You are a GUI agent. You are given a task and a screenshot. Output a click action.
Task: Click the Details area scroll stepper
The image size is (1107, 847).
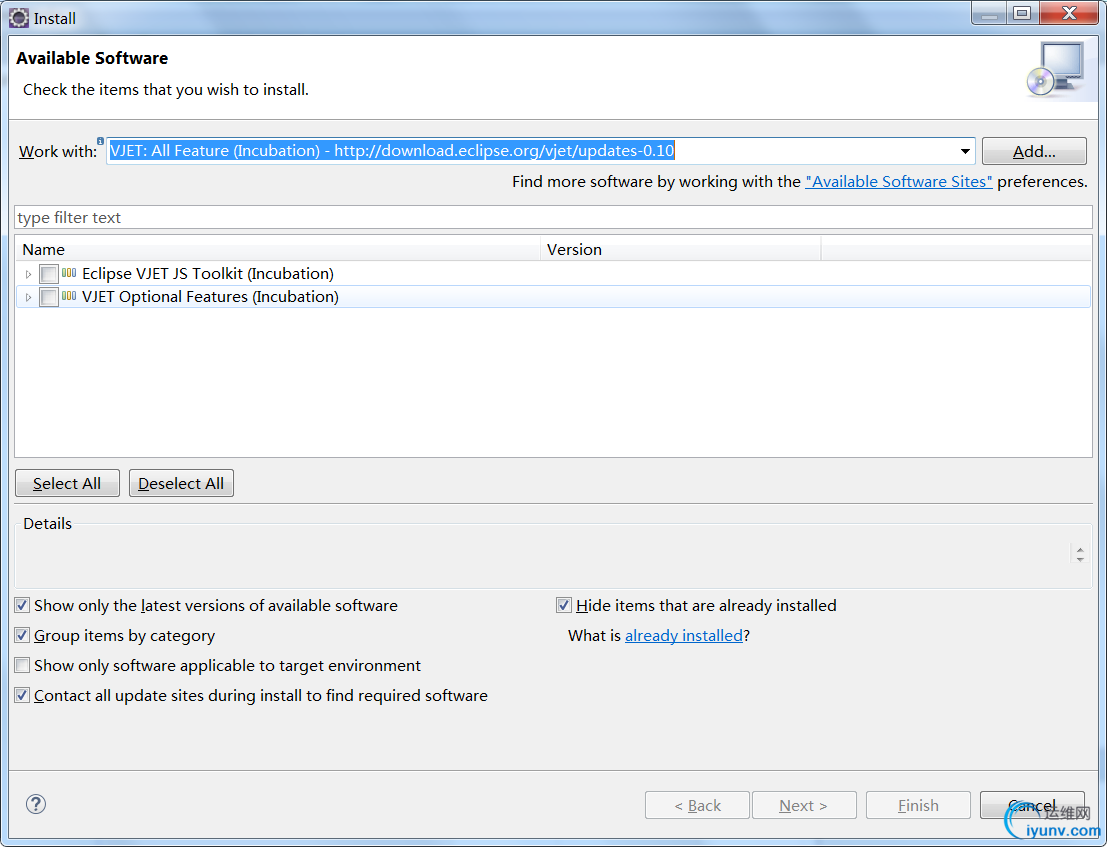click(1080, 554)
